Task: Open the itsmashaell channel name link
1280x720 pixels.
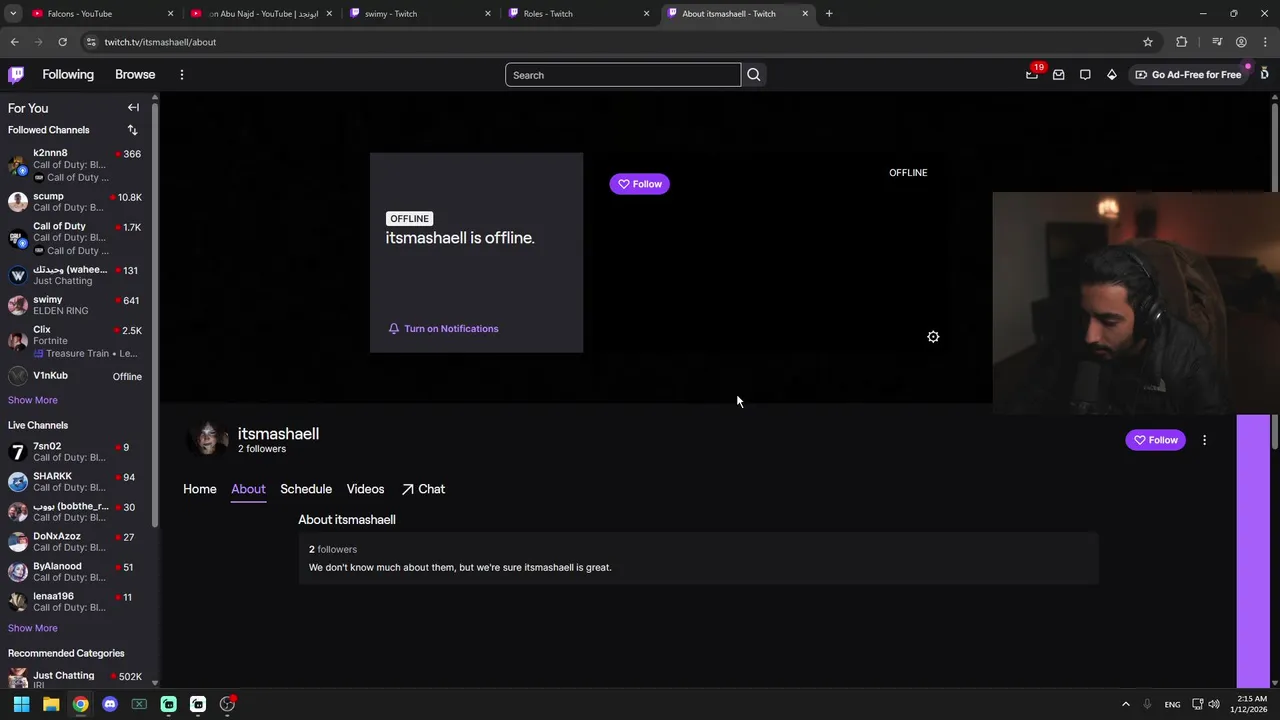Action: point(278,434)
